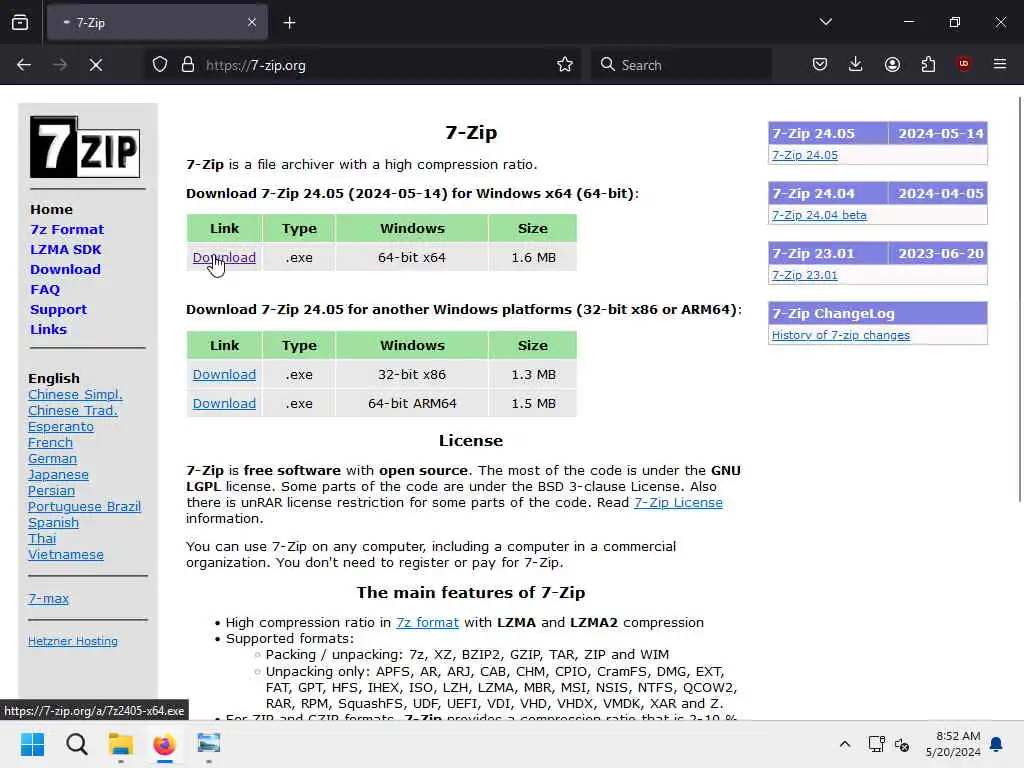Screen dimensions: 1024x768
Task: Show hidden tray icons chevron
Action: coord(844,744)
